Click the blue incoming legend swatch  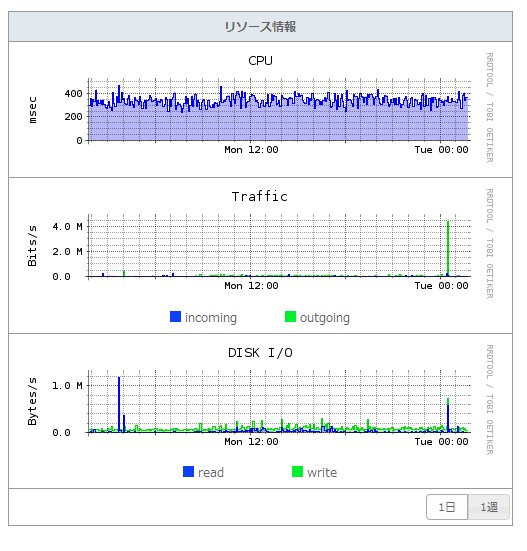[175, 317]
